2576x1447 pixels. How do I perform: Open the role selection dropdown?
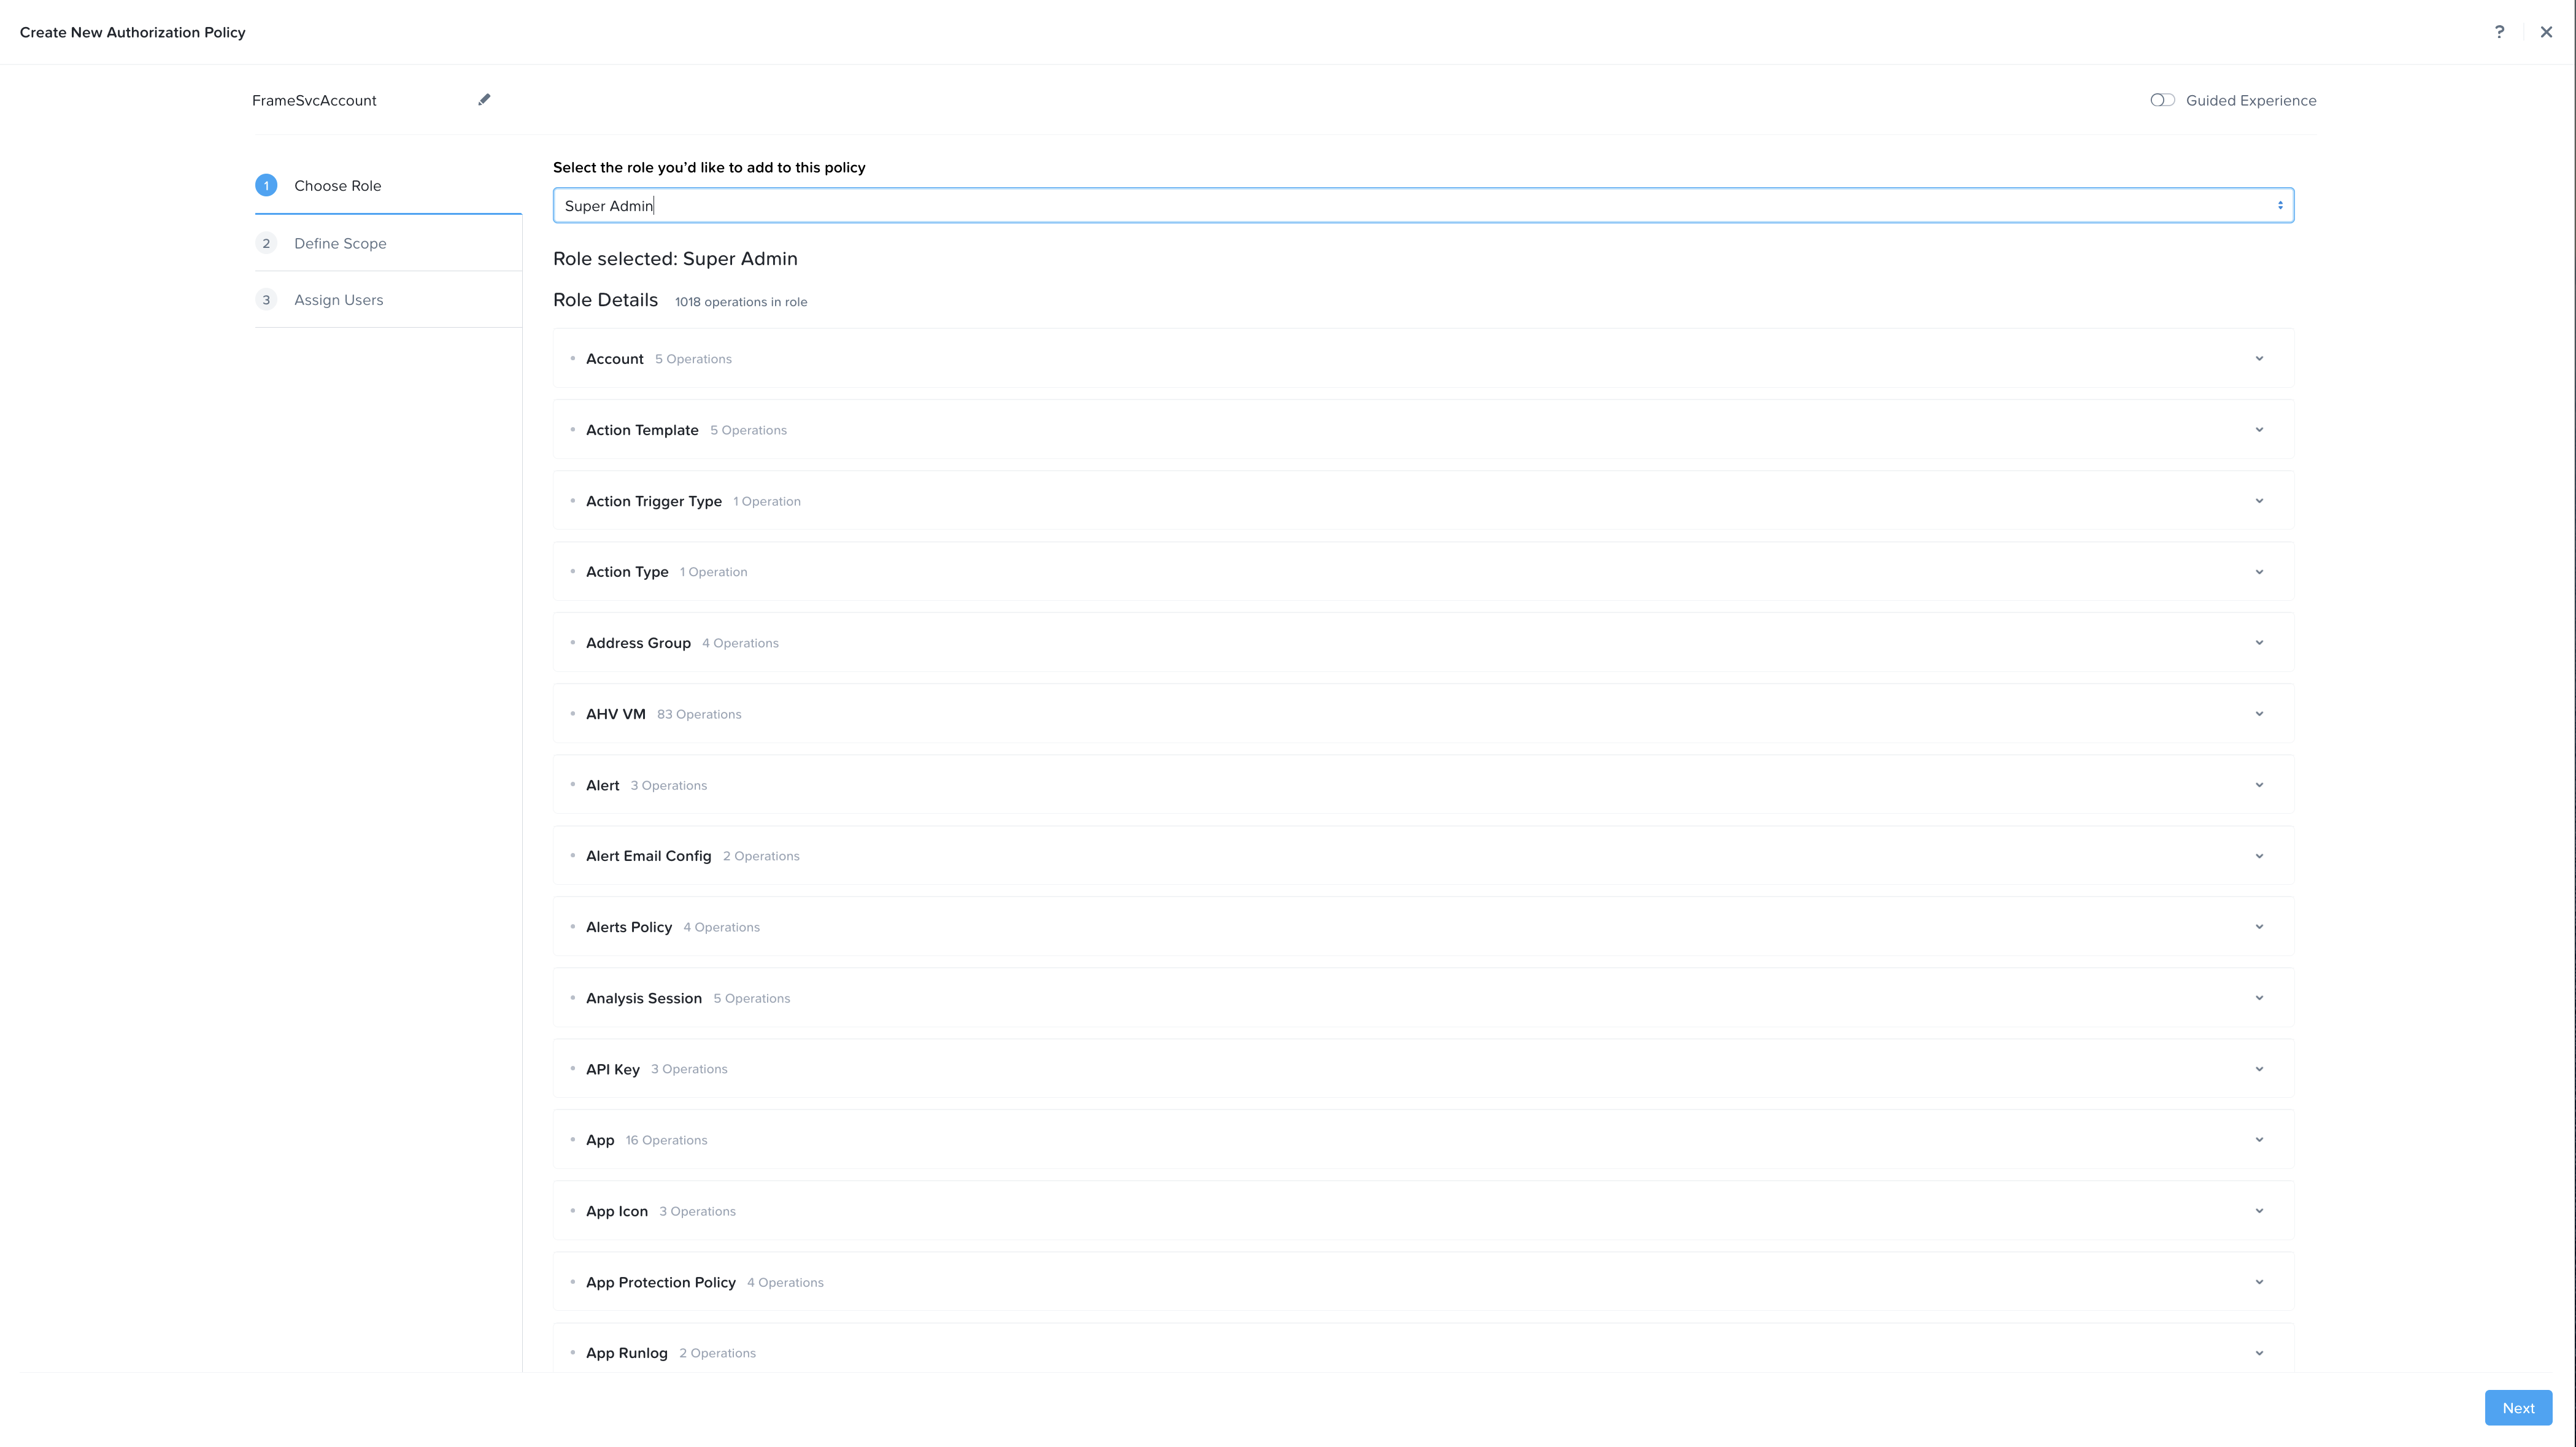(2280, 205)
